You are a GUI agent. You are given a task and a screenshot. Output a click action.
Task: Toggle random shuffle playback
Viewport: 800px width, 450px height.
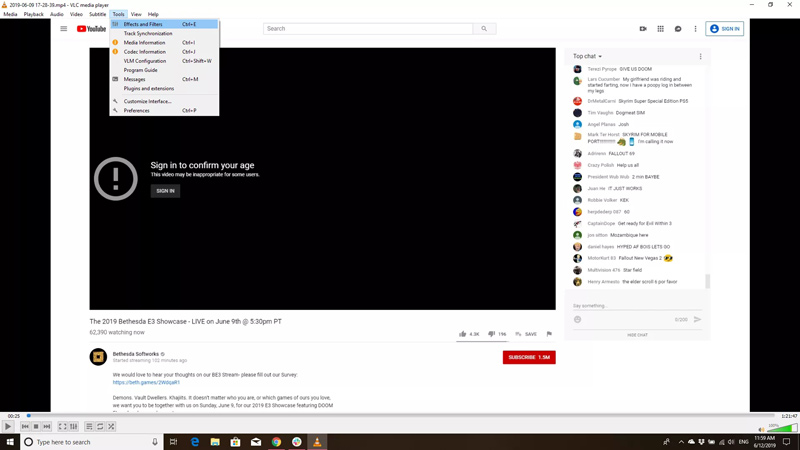(x=111, y=427)
